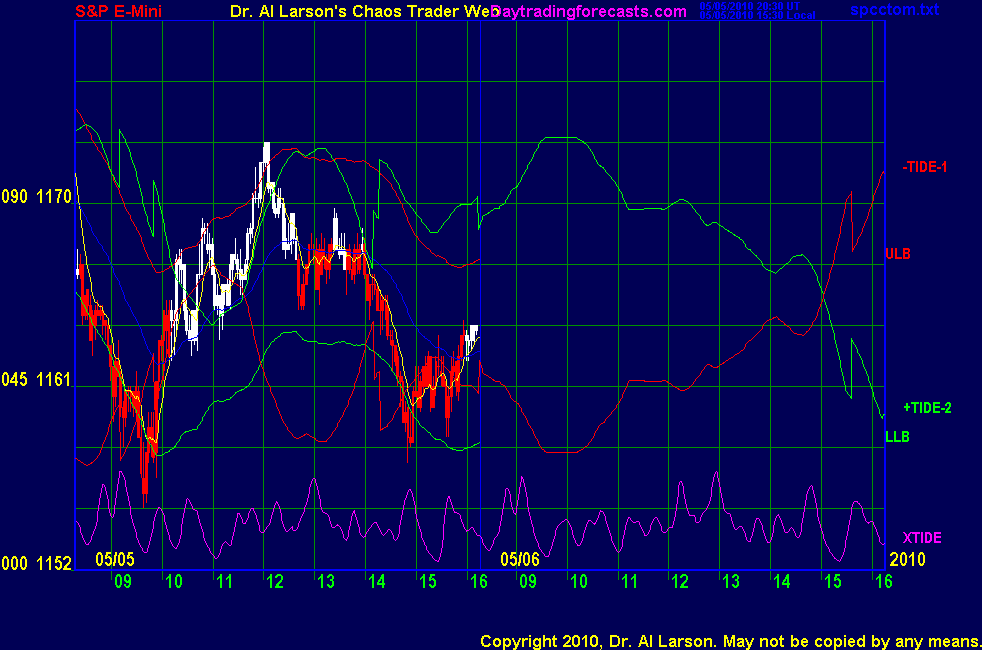982x650 pixels.
Task: Click hour label '13' for the 05/06 session
Action: (x=731, y=582)
